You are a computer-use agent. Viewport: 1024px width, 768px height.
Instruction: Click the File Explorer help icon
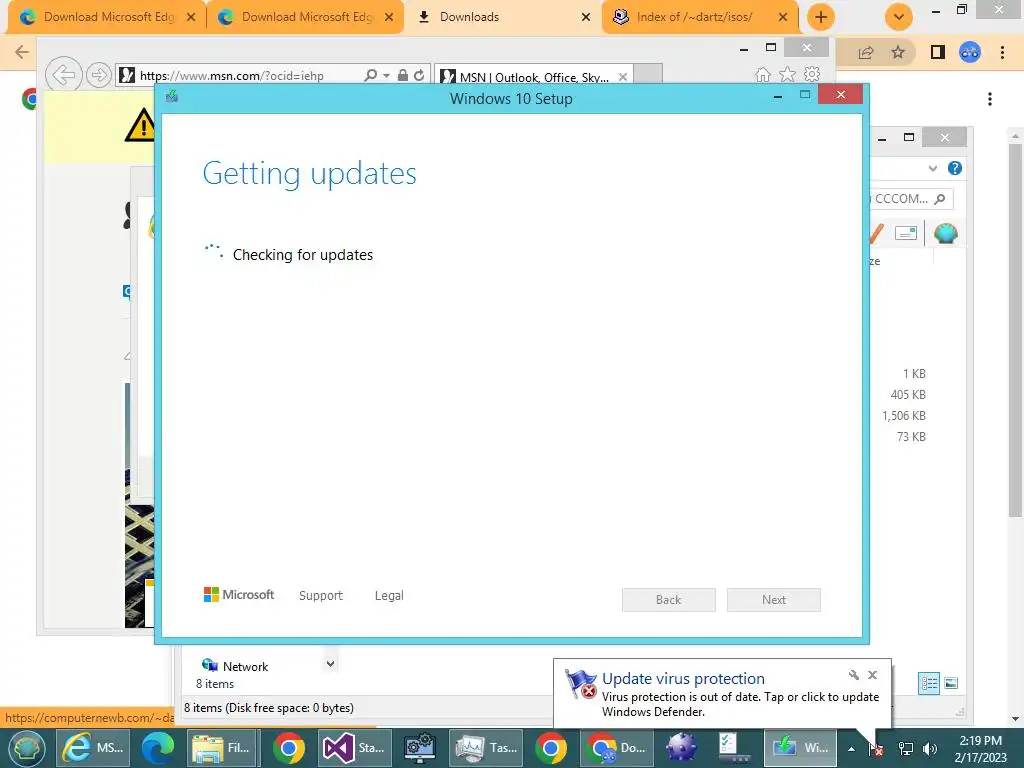(955, 168)
